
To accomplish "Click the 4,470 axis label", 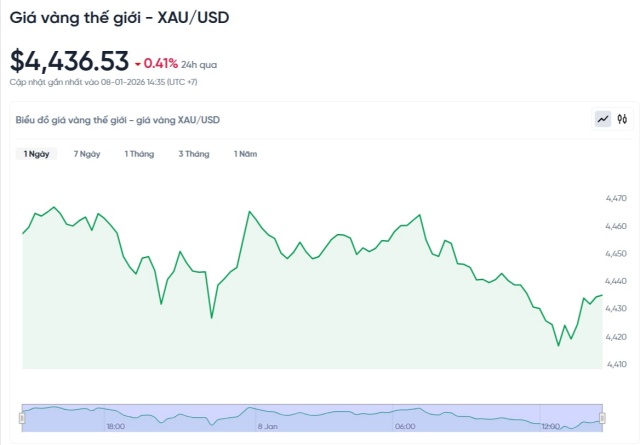I will (x=617, y=200).
